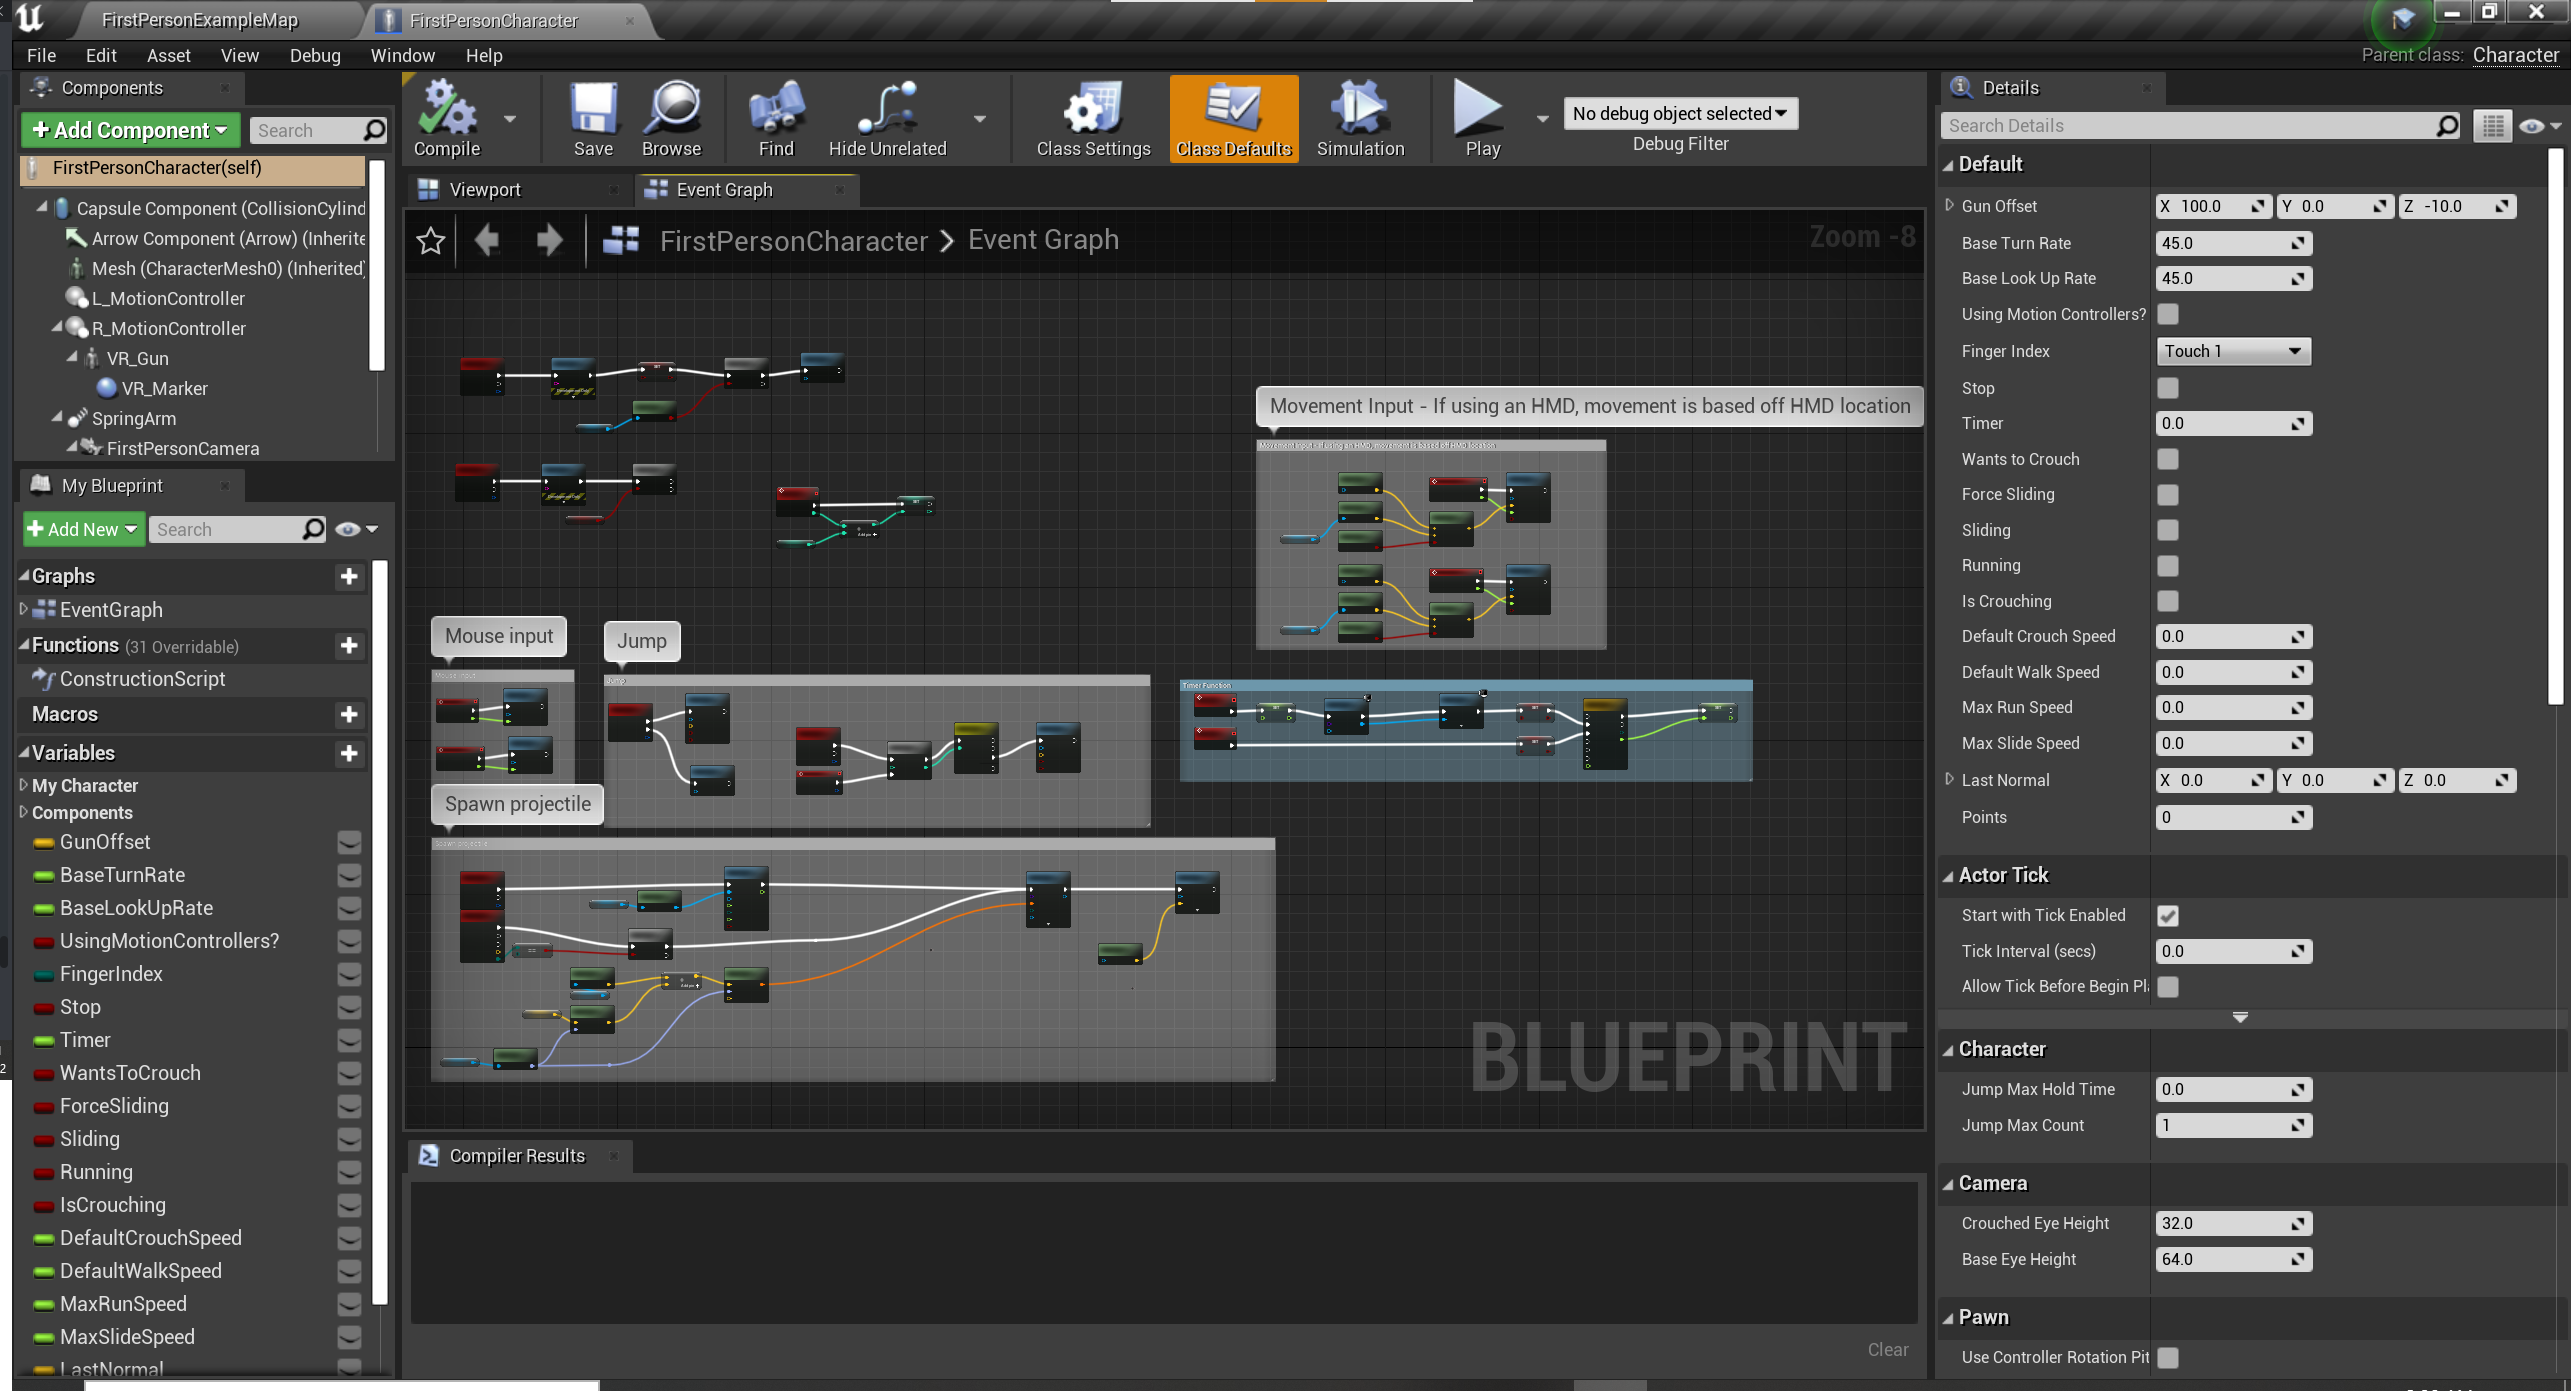Open the File menu
This screenshot has width=2571, height=1391.
(41, 56)
